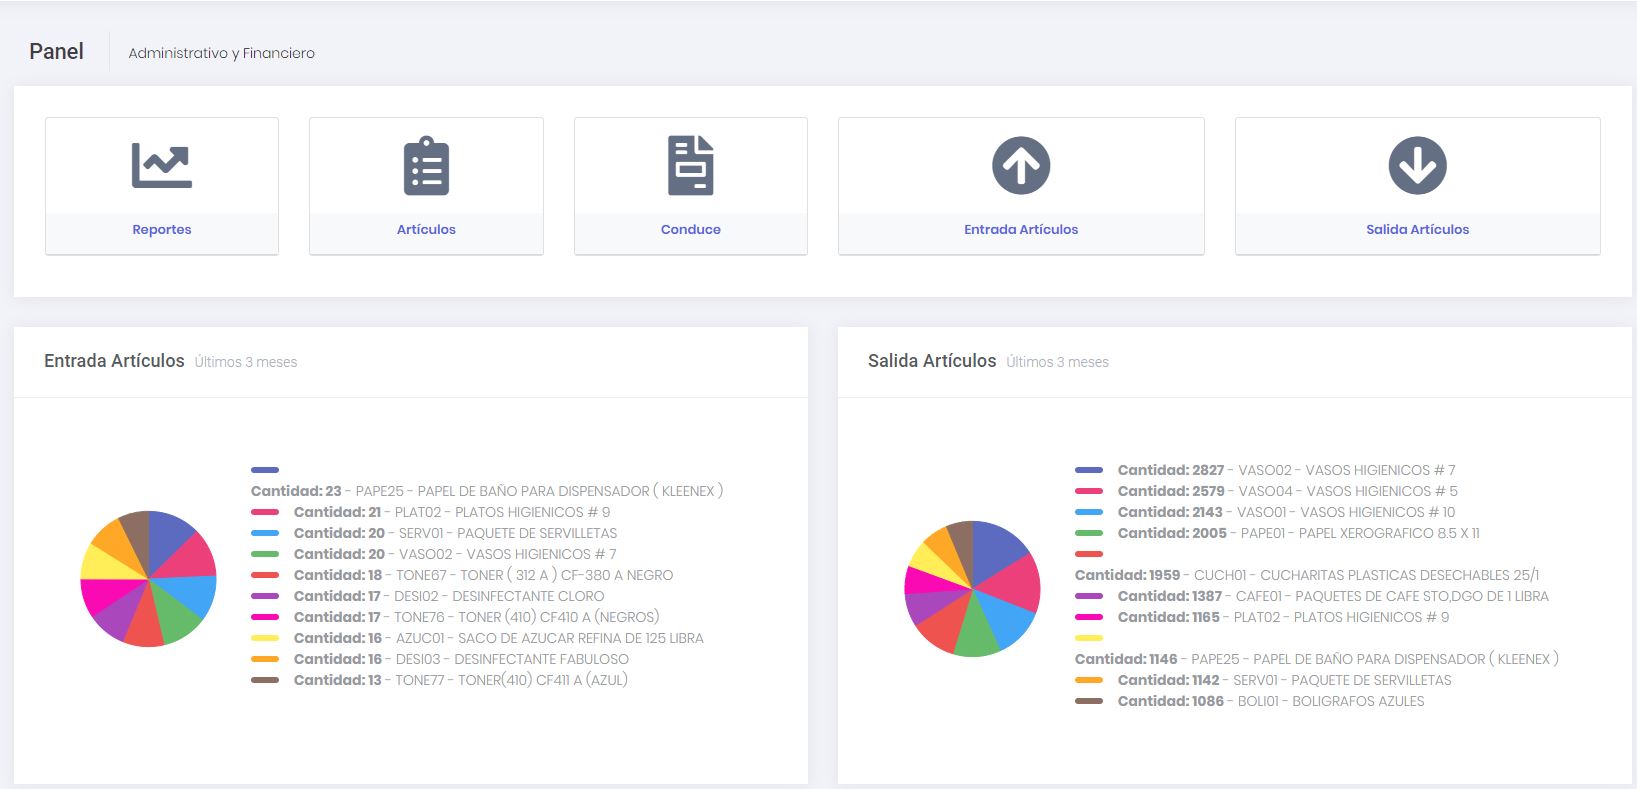Click the Entrada Artículos pie chart
1637x789 pixels.
pyautogui.click(x=148, y=579)
